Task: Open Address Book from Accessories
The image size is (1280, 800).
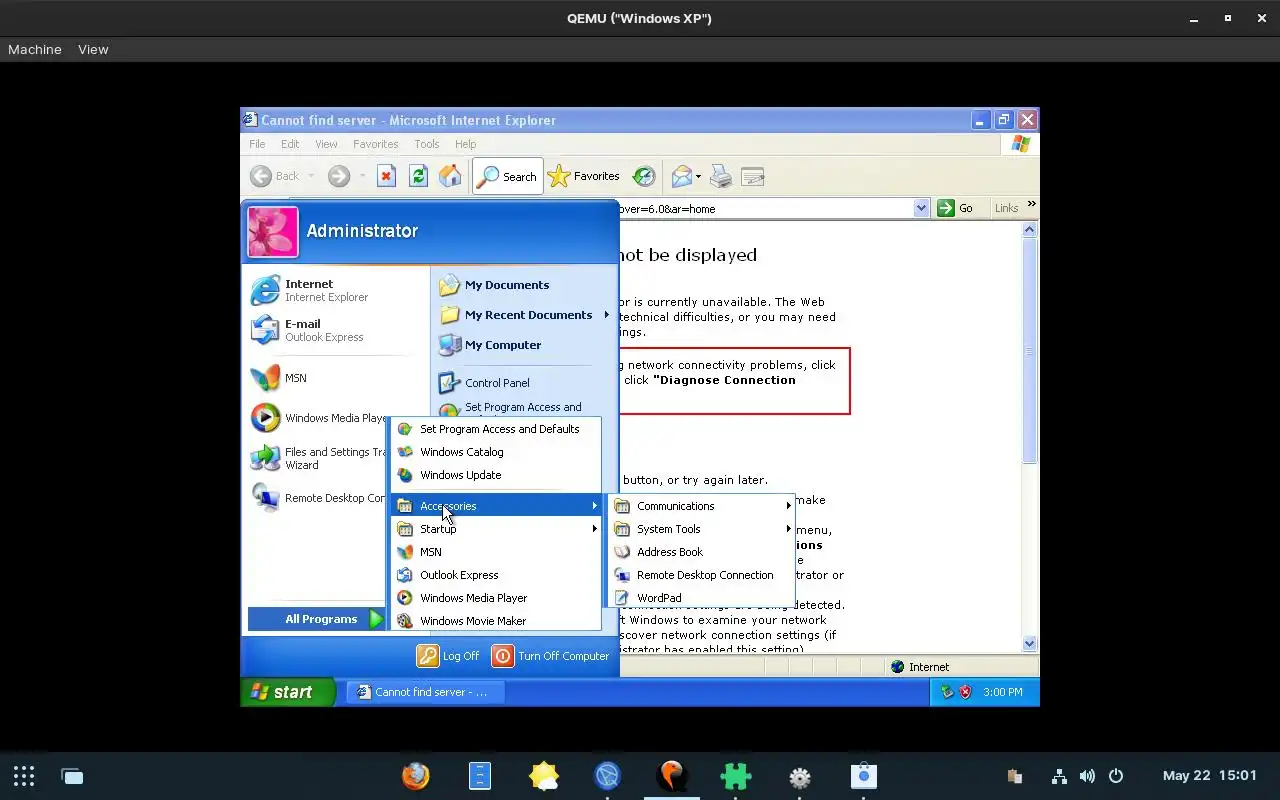Action: tap(701, 552)
